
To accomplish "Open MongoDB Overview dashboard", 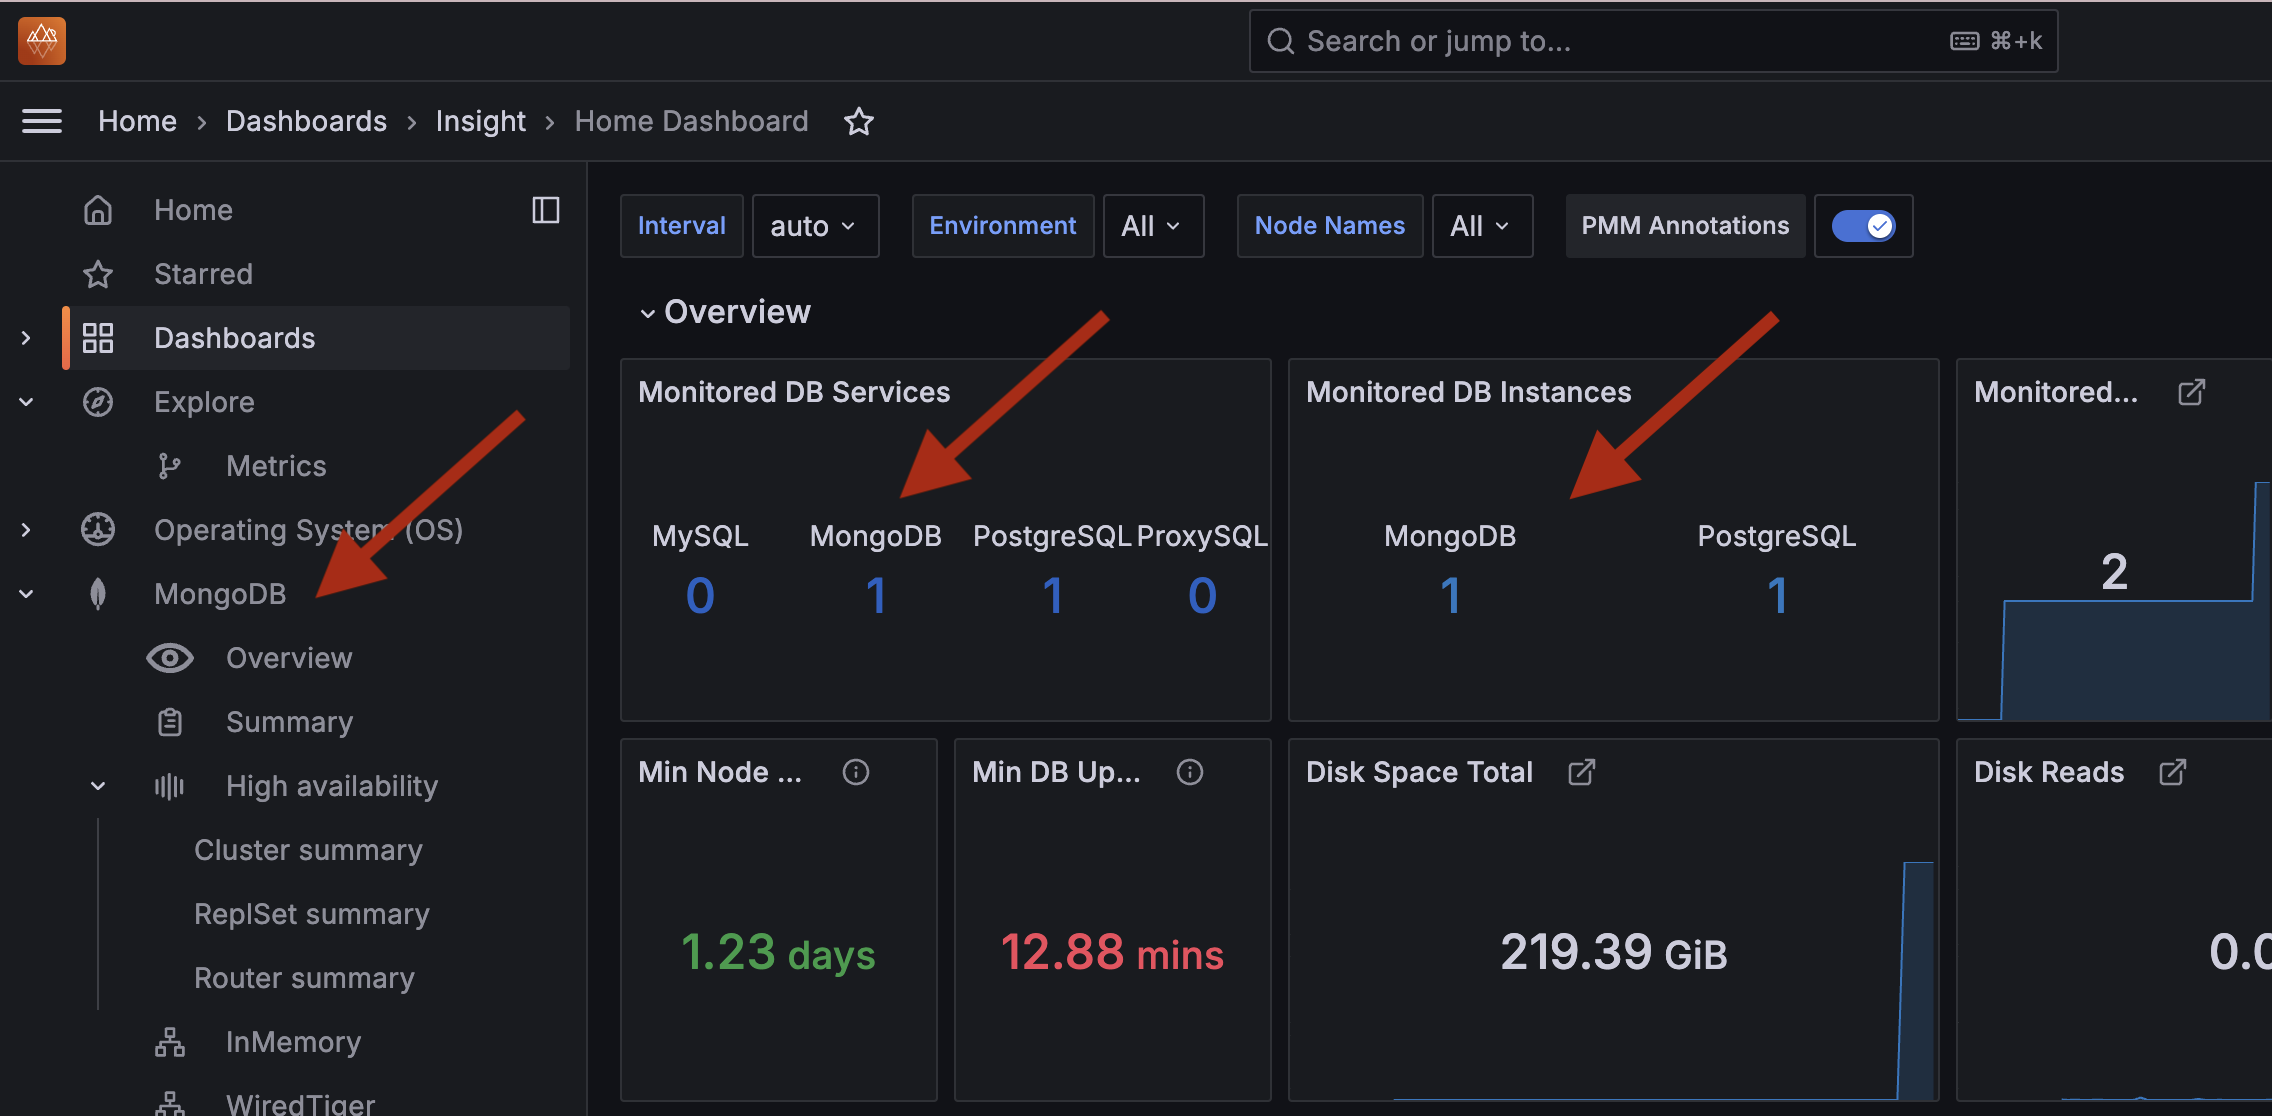I will pos(289,658).
